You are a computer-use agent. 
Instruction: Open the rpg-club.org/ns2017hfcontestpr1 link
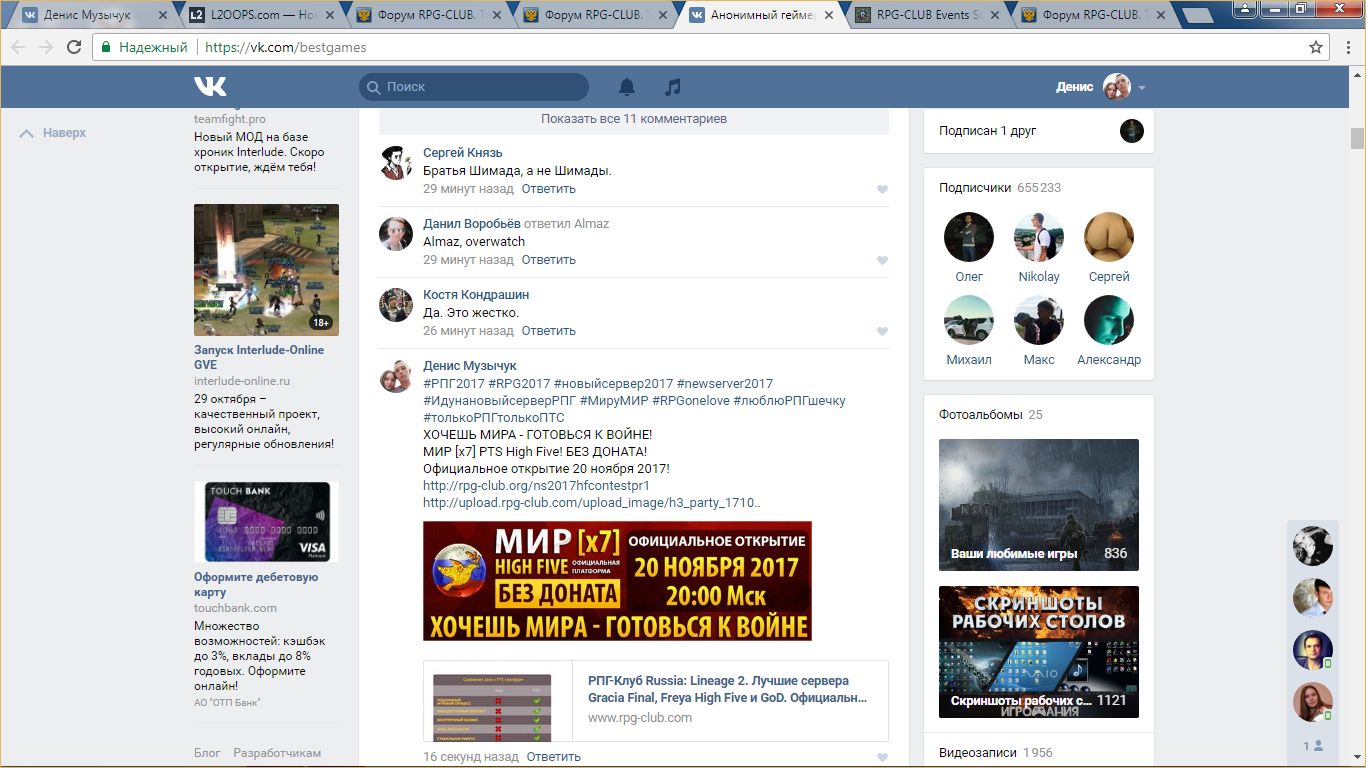tap(536, 486)
